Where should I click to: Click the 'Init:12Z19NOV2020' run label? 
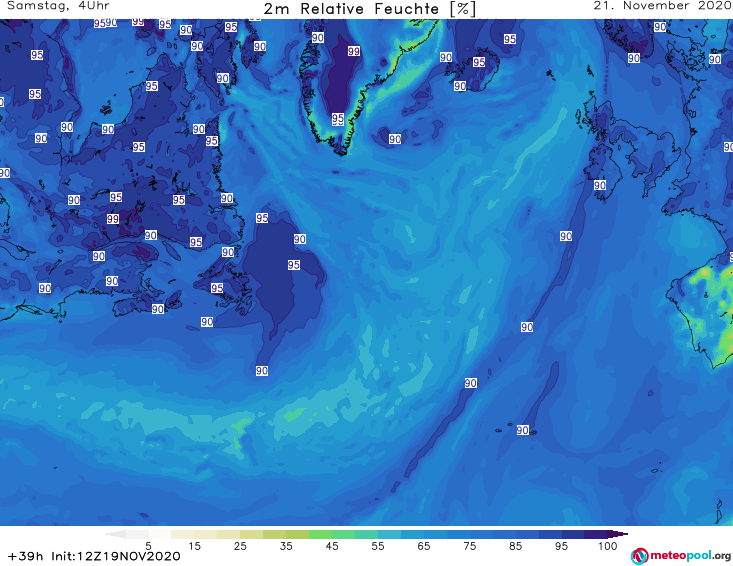116,556
